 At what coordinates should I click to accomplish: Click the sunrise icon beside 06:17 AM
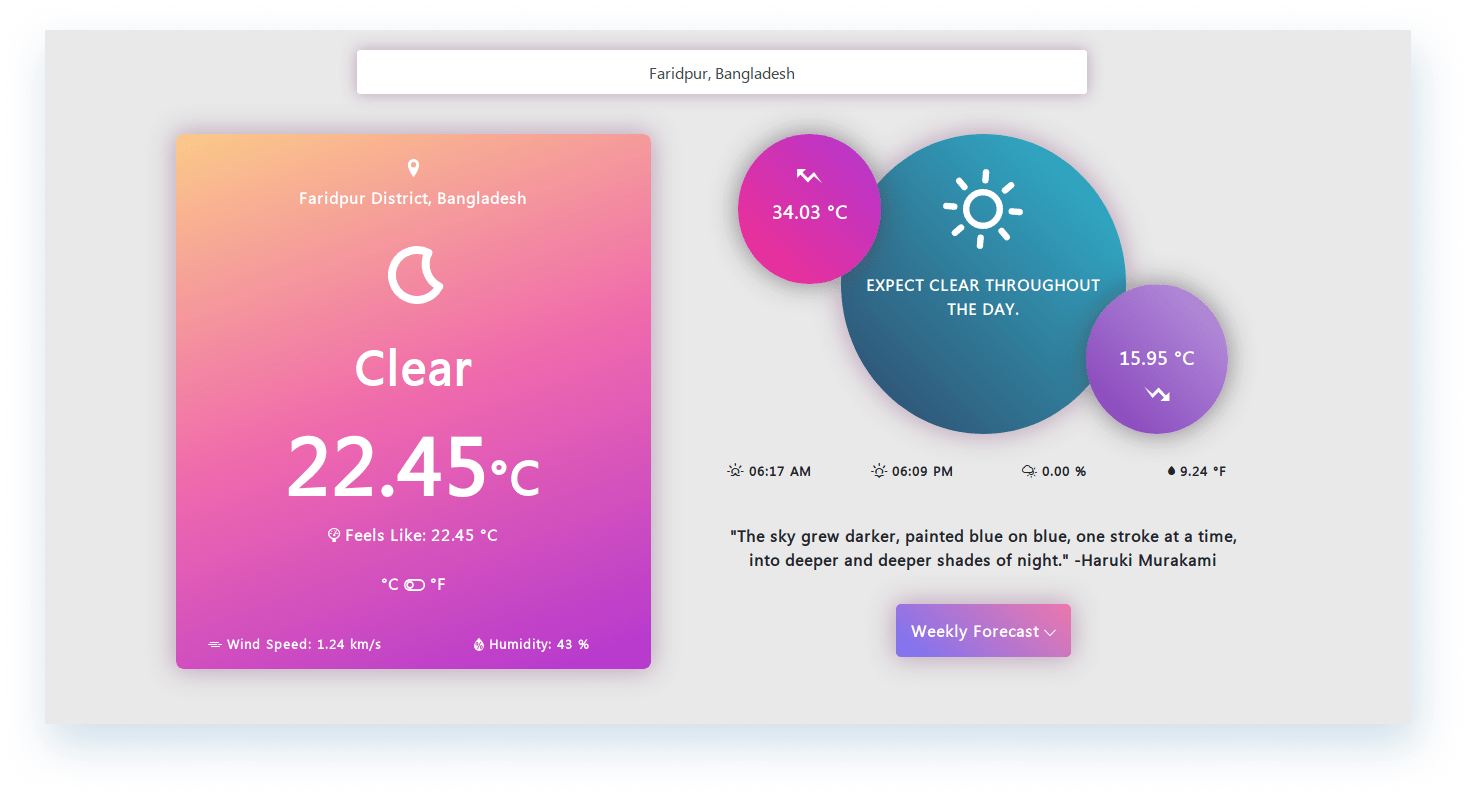[x=735, y=471]
